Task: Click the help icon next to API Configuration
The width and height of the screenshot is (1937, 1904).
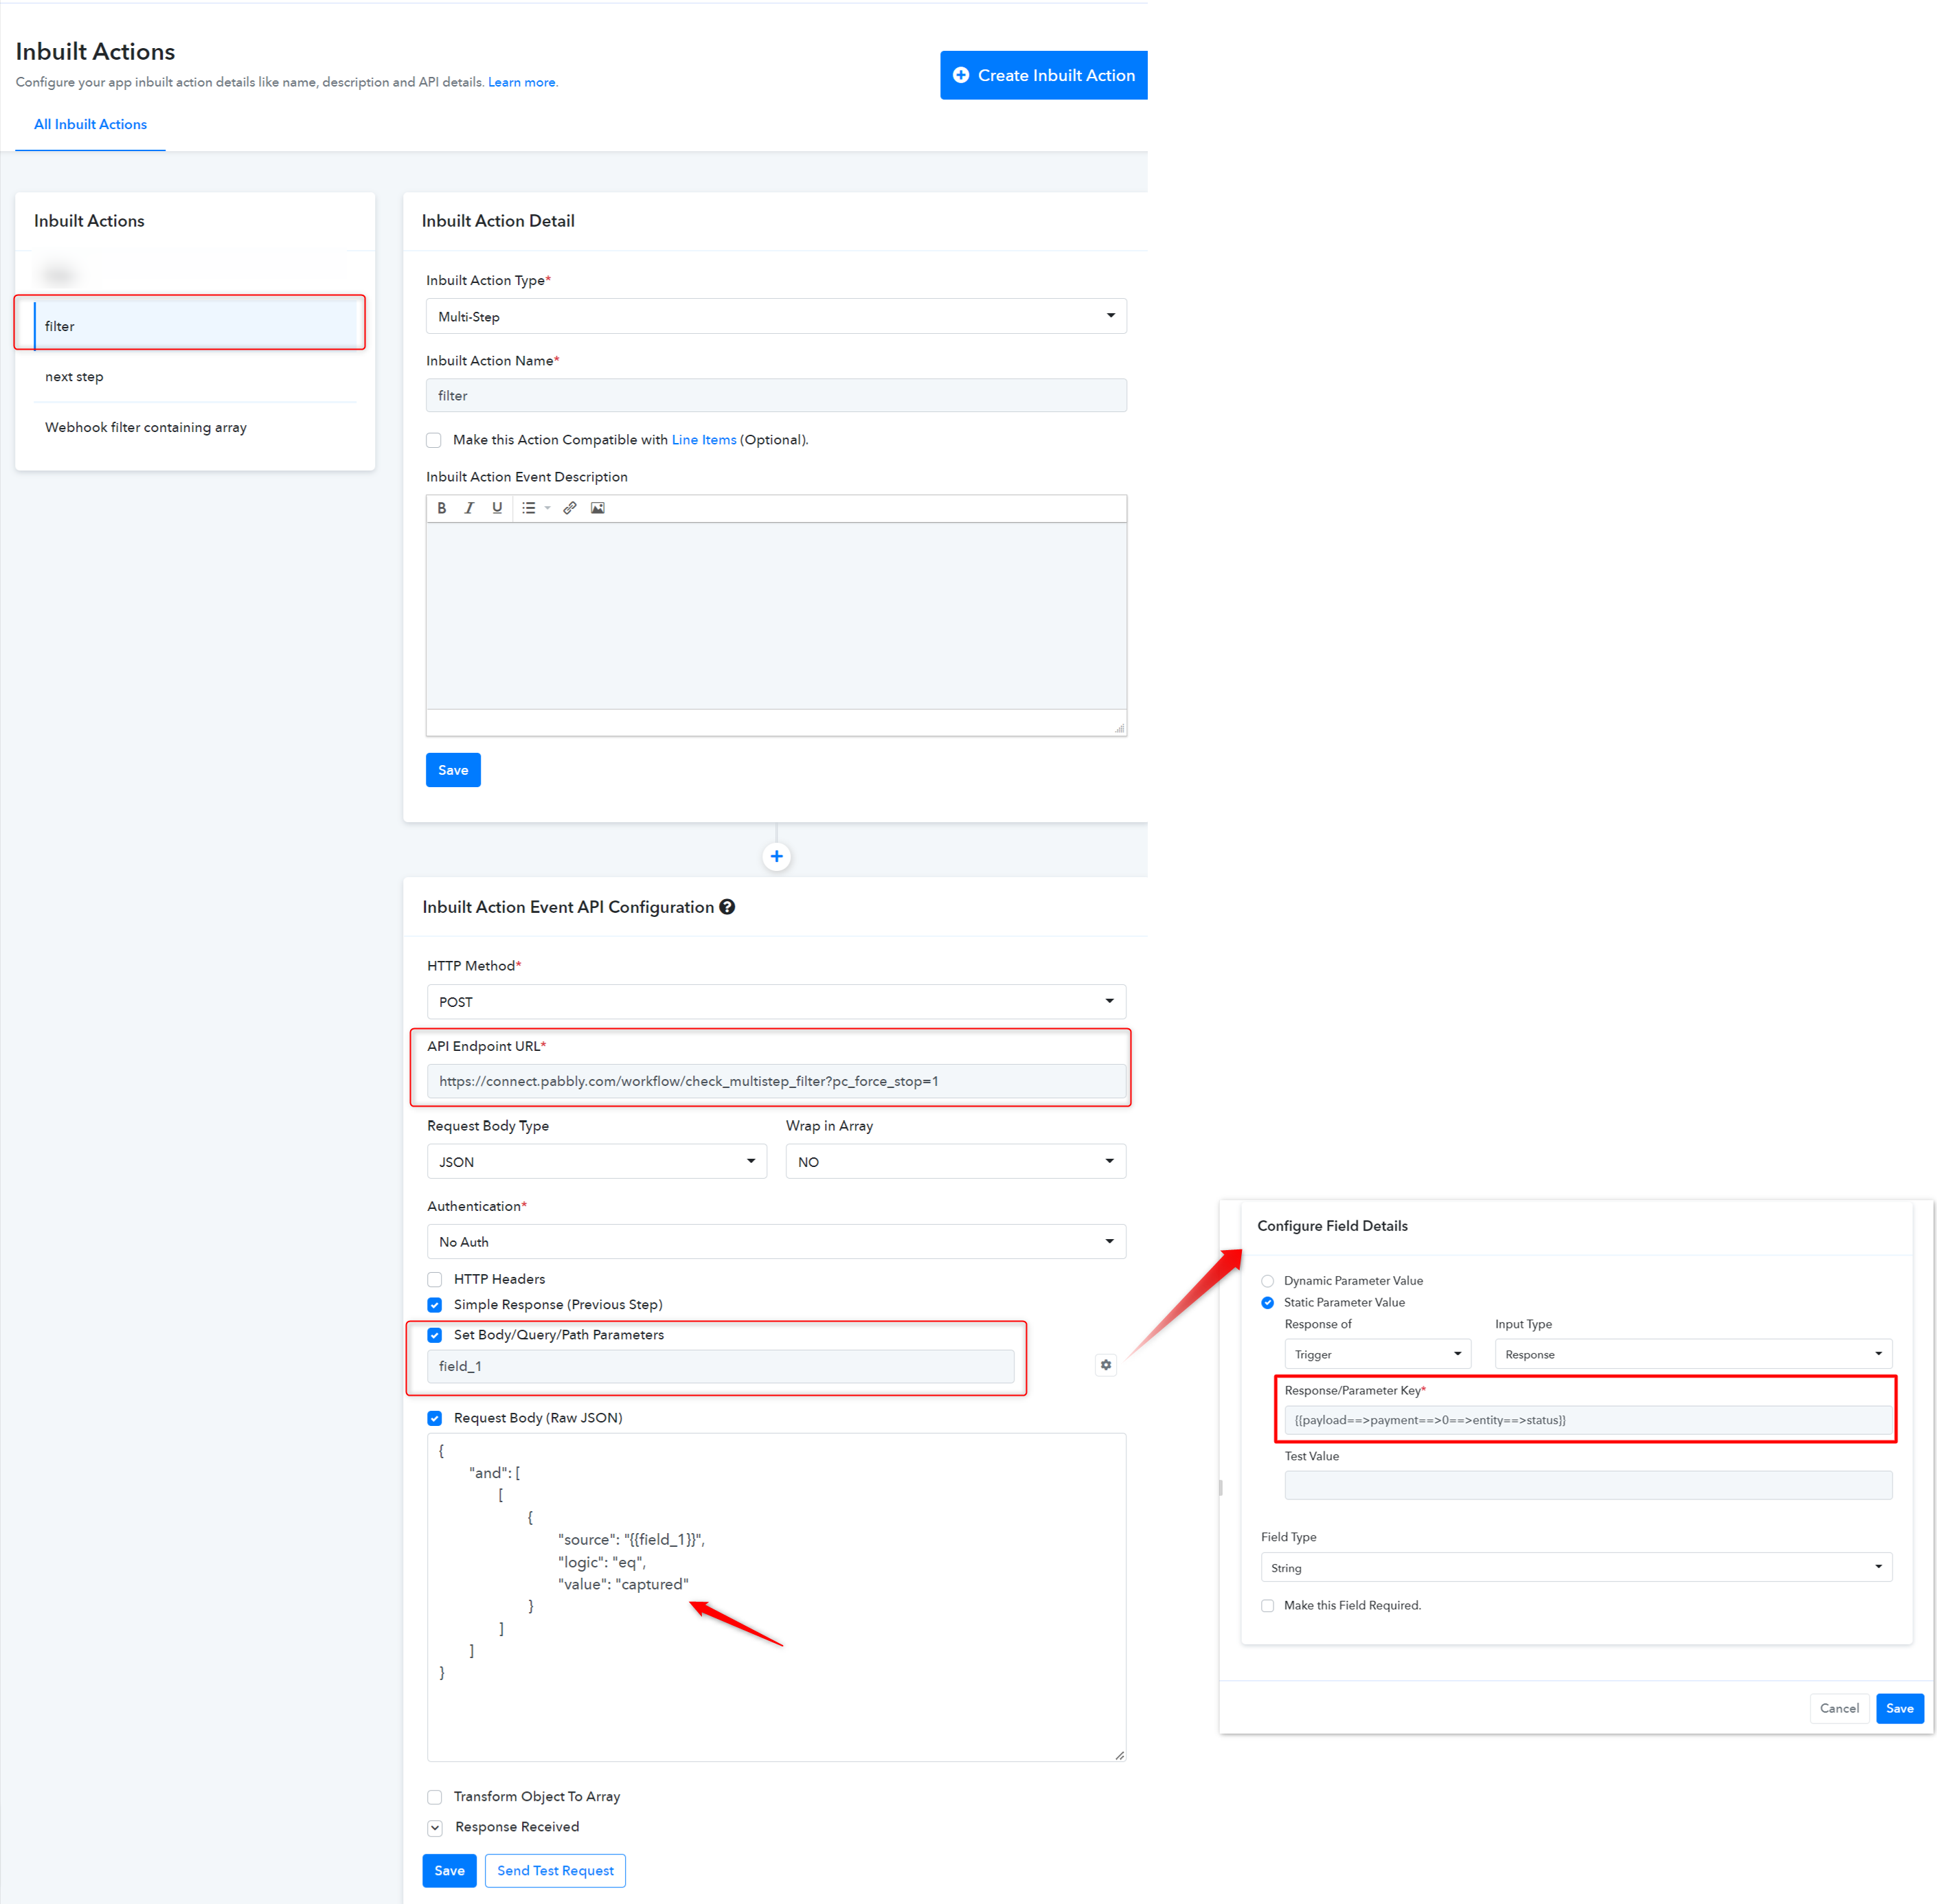Action: coord(727,907)
